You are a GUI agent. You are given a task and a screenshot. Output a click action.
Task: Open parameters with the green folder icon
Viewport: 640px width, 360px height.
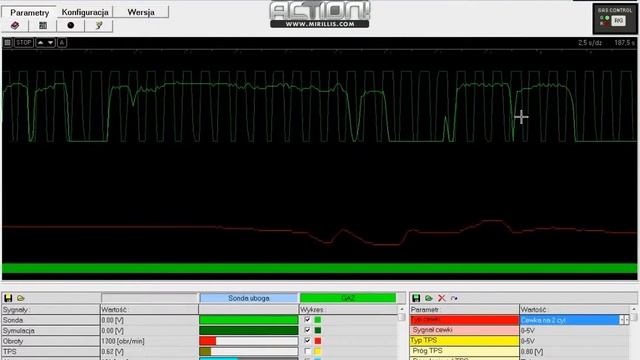[429, 298]
